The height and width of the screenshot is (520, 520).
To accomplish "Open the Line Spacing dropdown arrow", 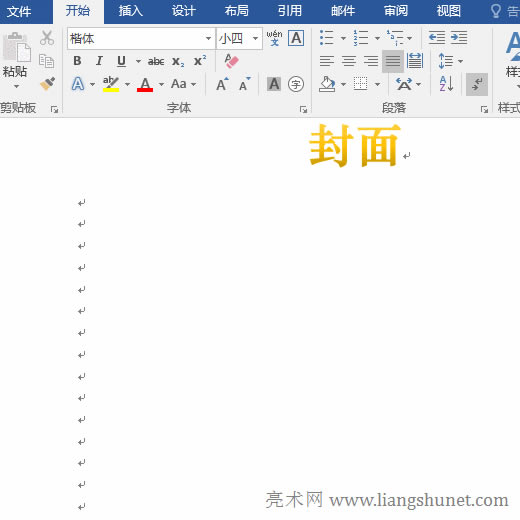I will tap(460, 61).
